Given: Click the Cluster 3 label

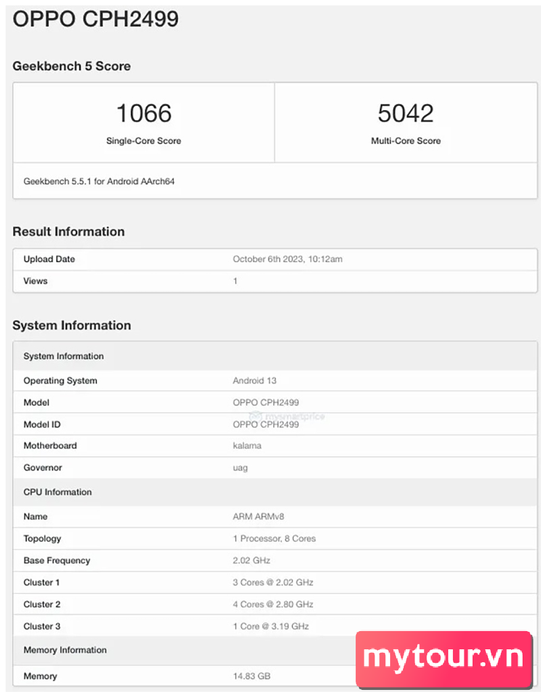Looking at the screenshot, I should pyautogui.click(x=42, y=626).
